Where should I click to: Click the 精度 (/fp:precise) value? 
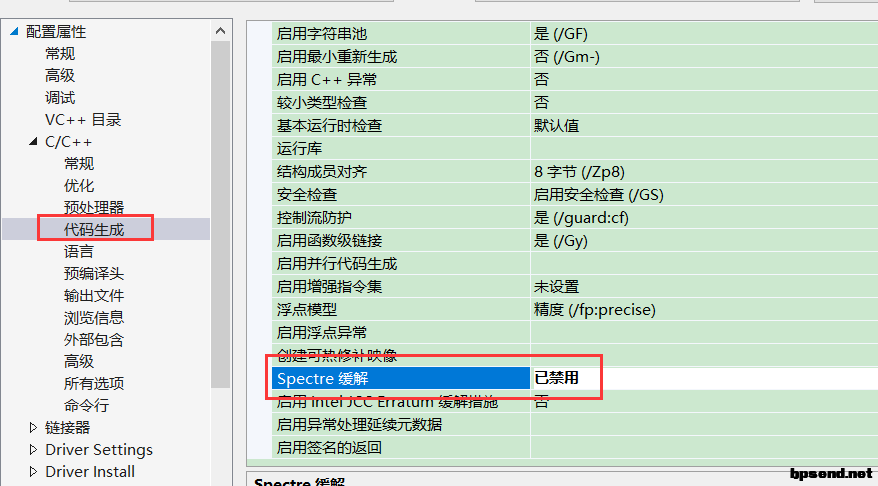tap(595, 309)
